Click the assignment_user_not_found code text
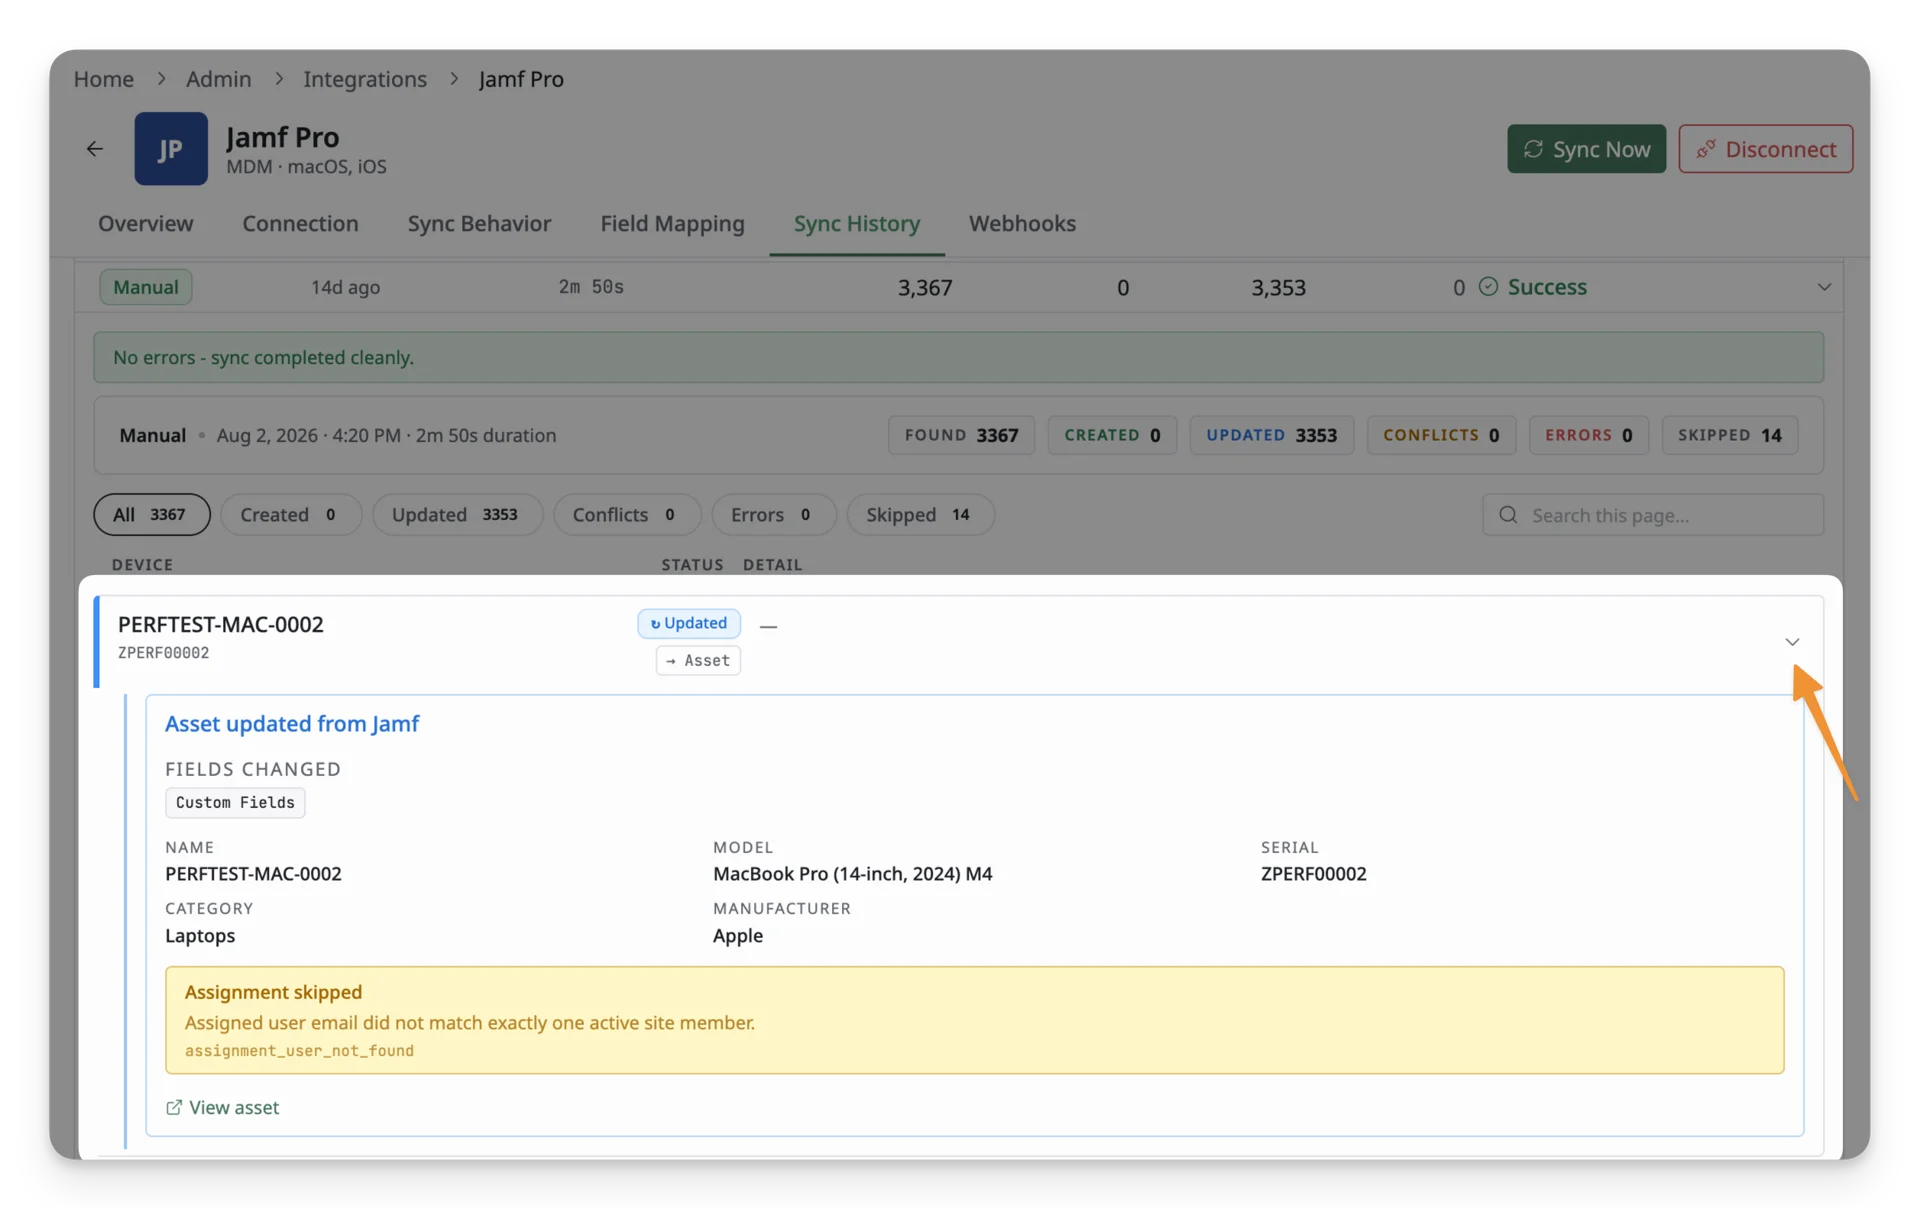This screenshot has width=1920, height=1209. pyautogui.click(x=299, y=1050)
